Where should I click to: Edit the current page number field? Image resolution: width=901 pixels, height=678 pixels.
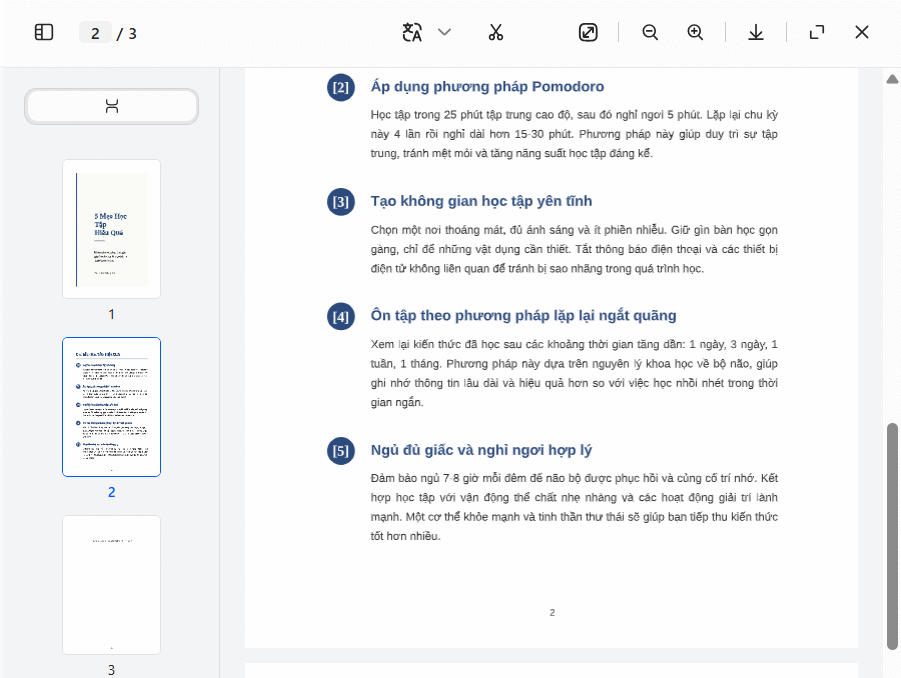(x=95, y=33)
